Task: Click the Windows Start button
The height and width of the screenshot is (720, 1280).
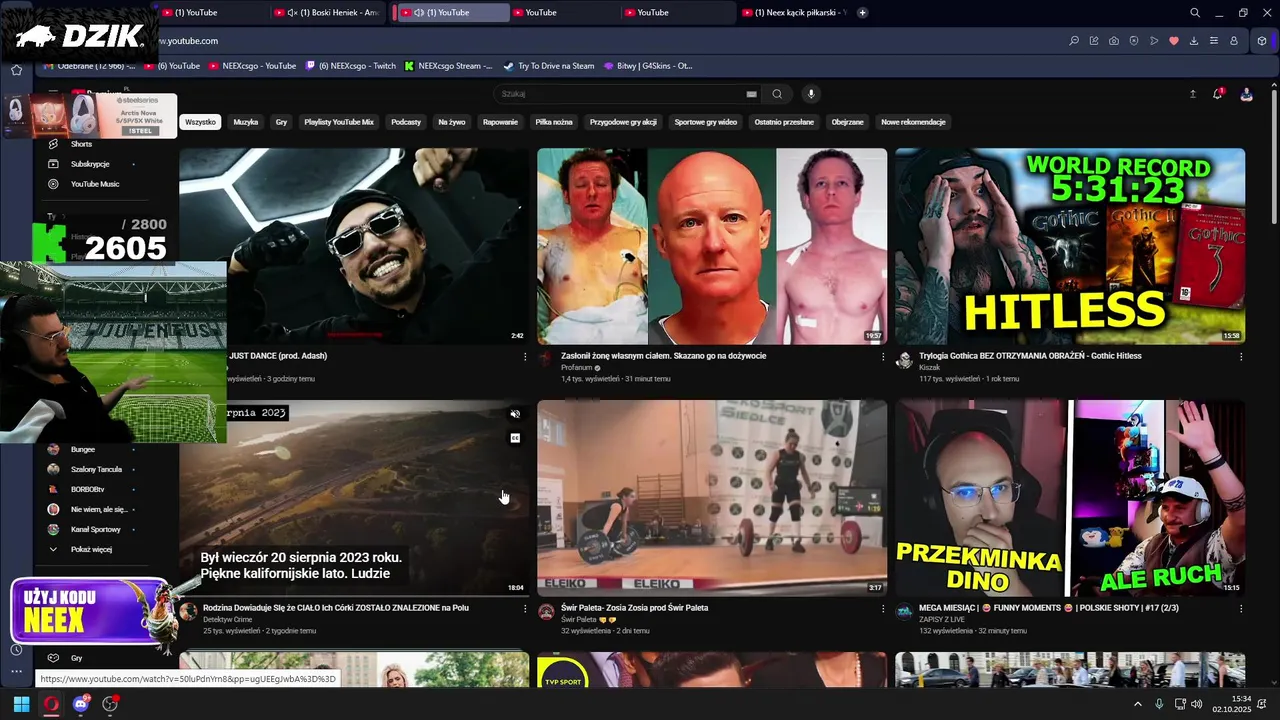Action: 21,704
